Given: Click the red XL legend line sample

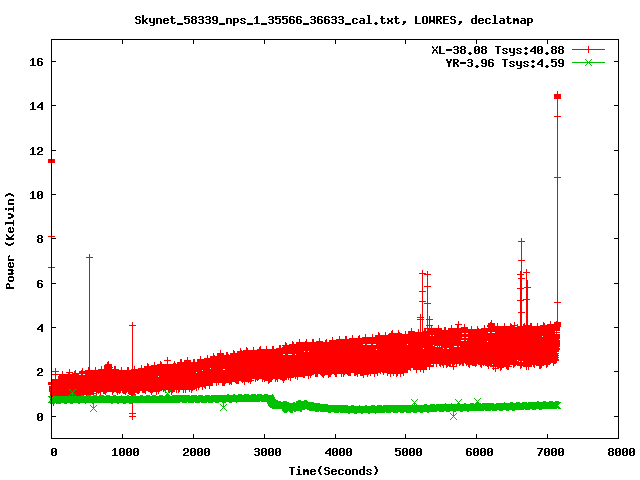Looking at the screenshot, I should click(589, 49).
